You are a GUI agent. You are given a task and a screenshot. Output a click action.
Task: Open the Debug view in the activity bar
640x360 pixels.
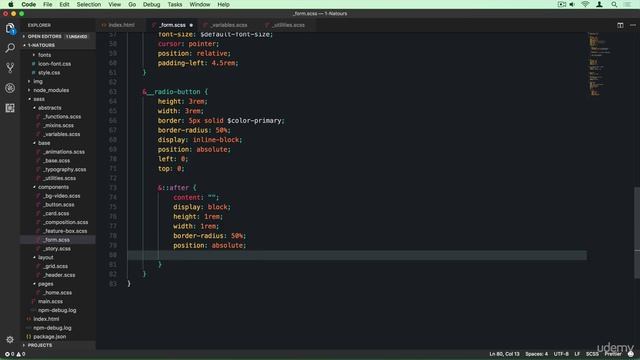10,88
